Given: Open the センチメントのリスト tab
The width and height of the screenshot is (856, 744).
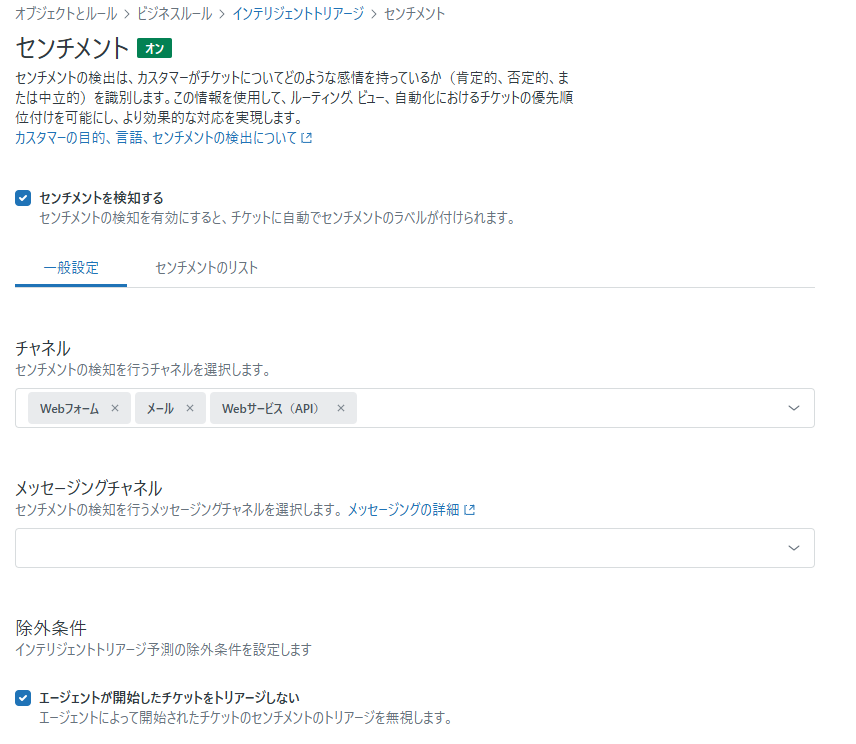Looking at the screenshot, I should tap(206, 268).
